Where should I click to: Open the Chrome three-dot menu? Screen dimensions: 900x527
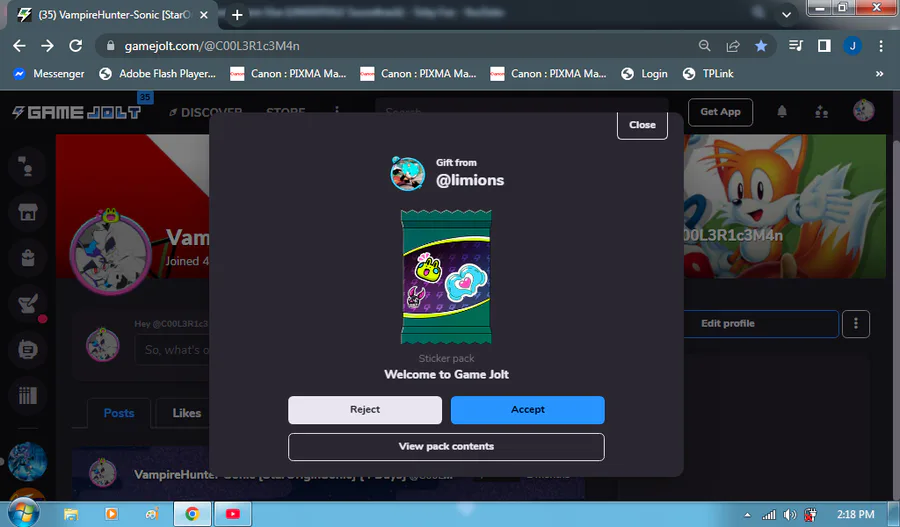coord(880,46)
